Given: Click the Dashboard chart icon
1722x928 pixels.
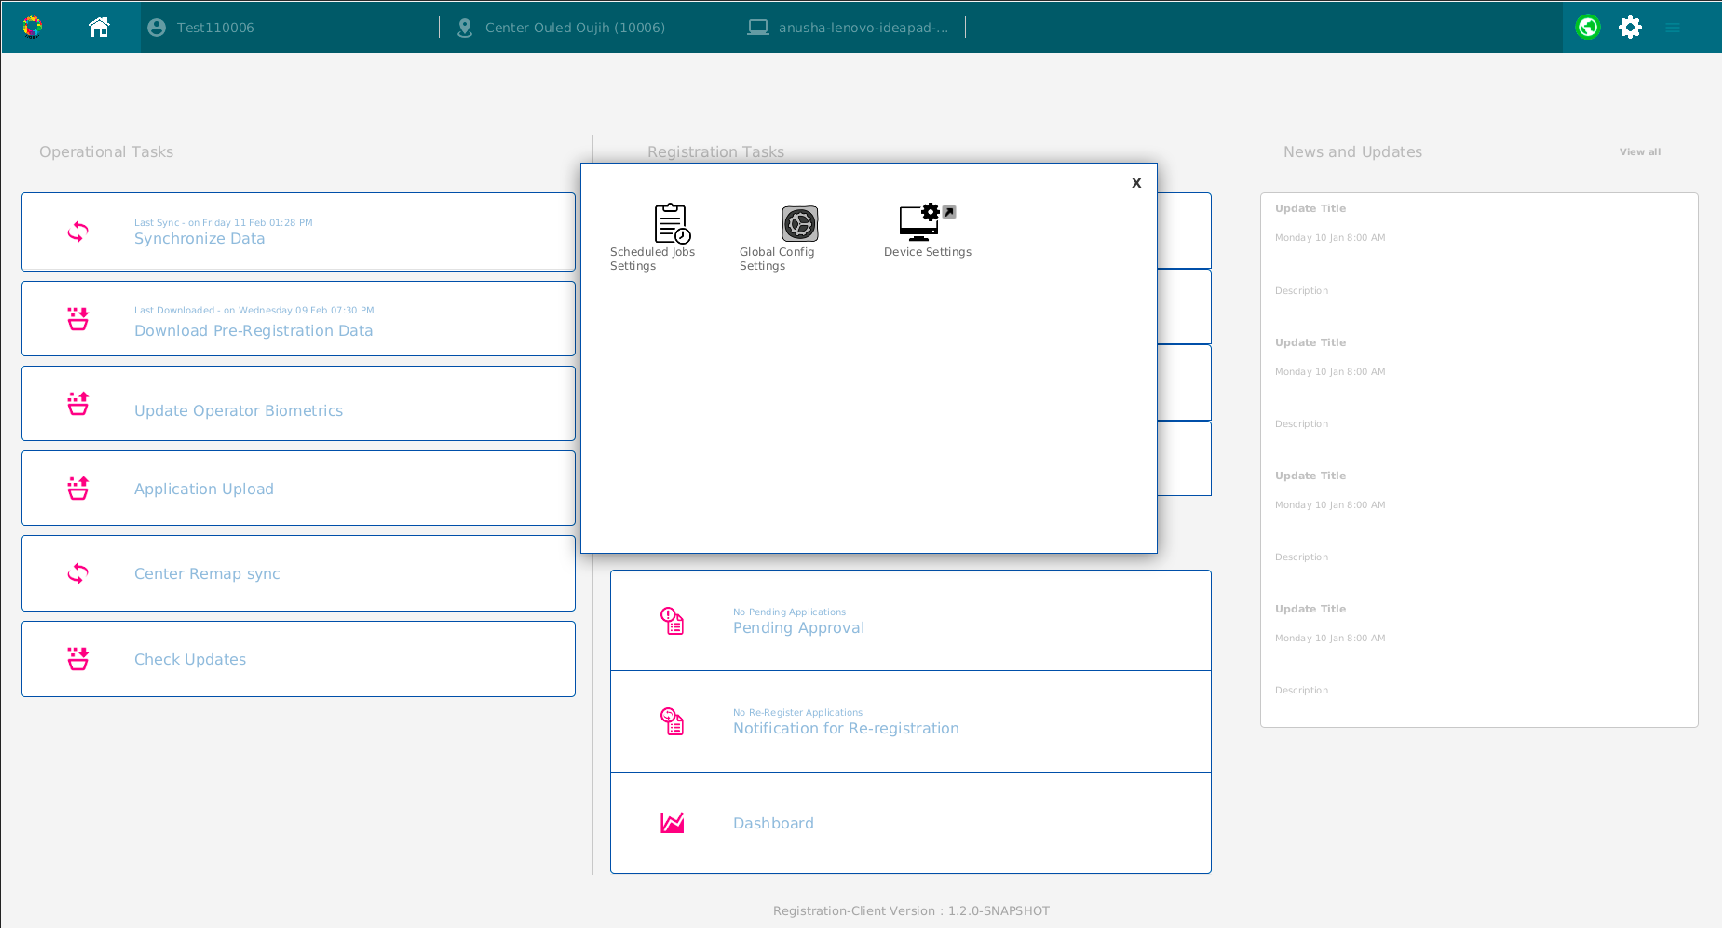Looking at the screenshot, I should coord(672,822).
